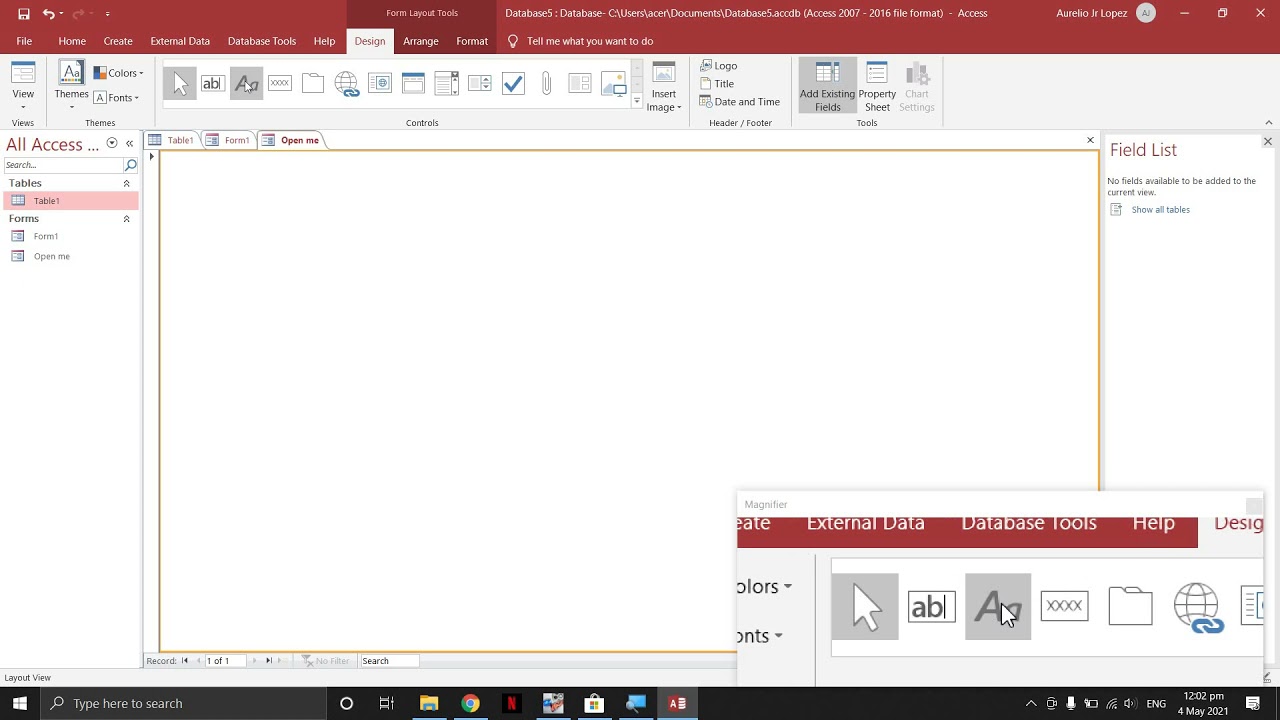
Task: Switch to the Format tab
Action: click(x=472, y=41)
